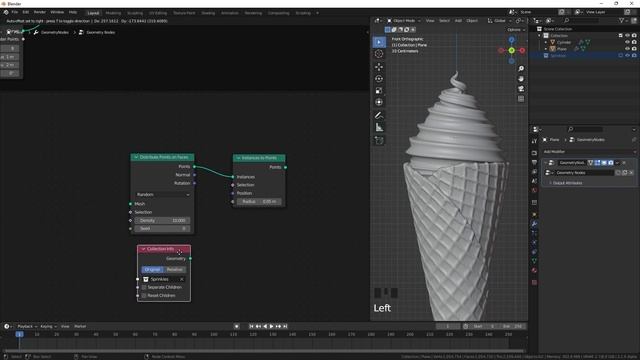Select the Rotate tool
This screenshot has height=360, width=640.
tap(379, 79)
